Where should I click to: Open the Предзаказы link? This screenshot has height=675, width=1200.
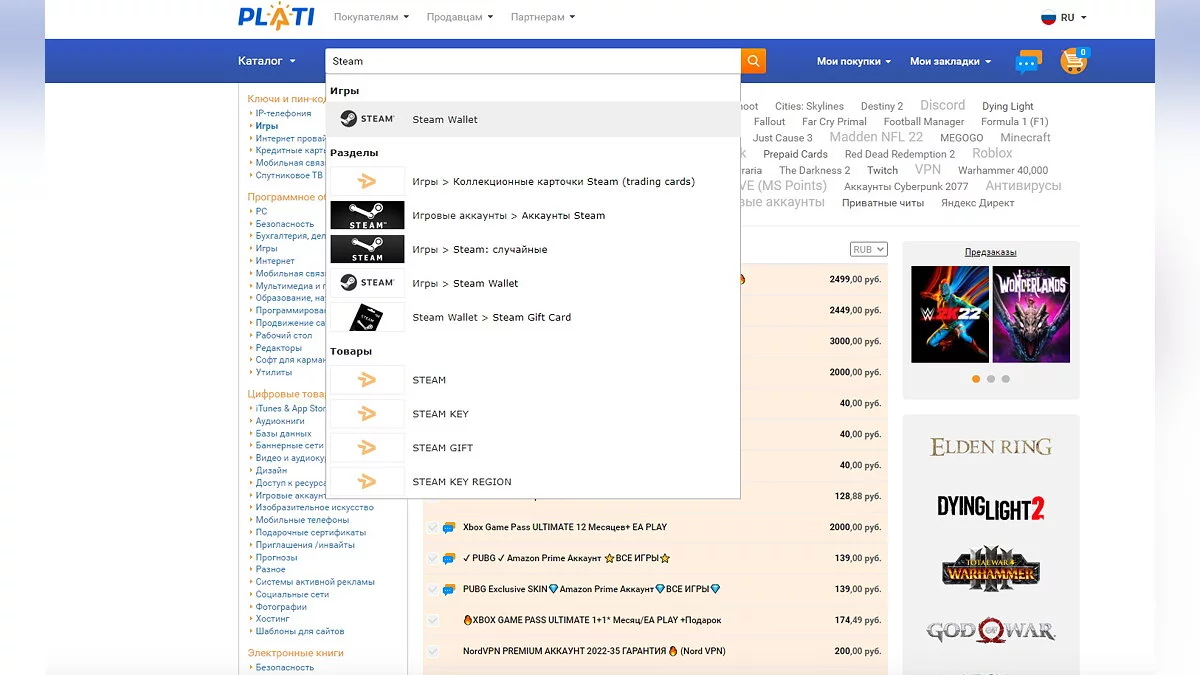(x=990, y=252)
